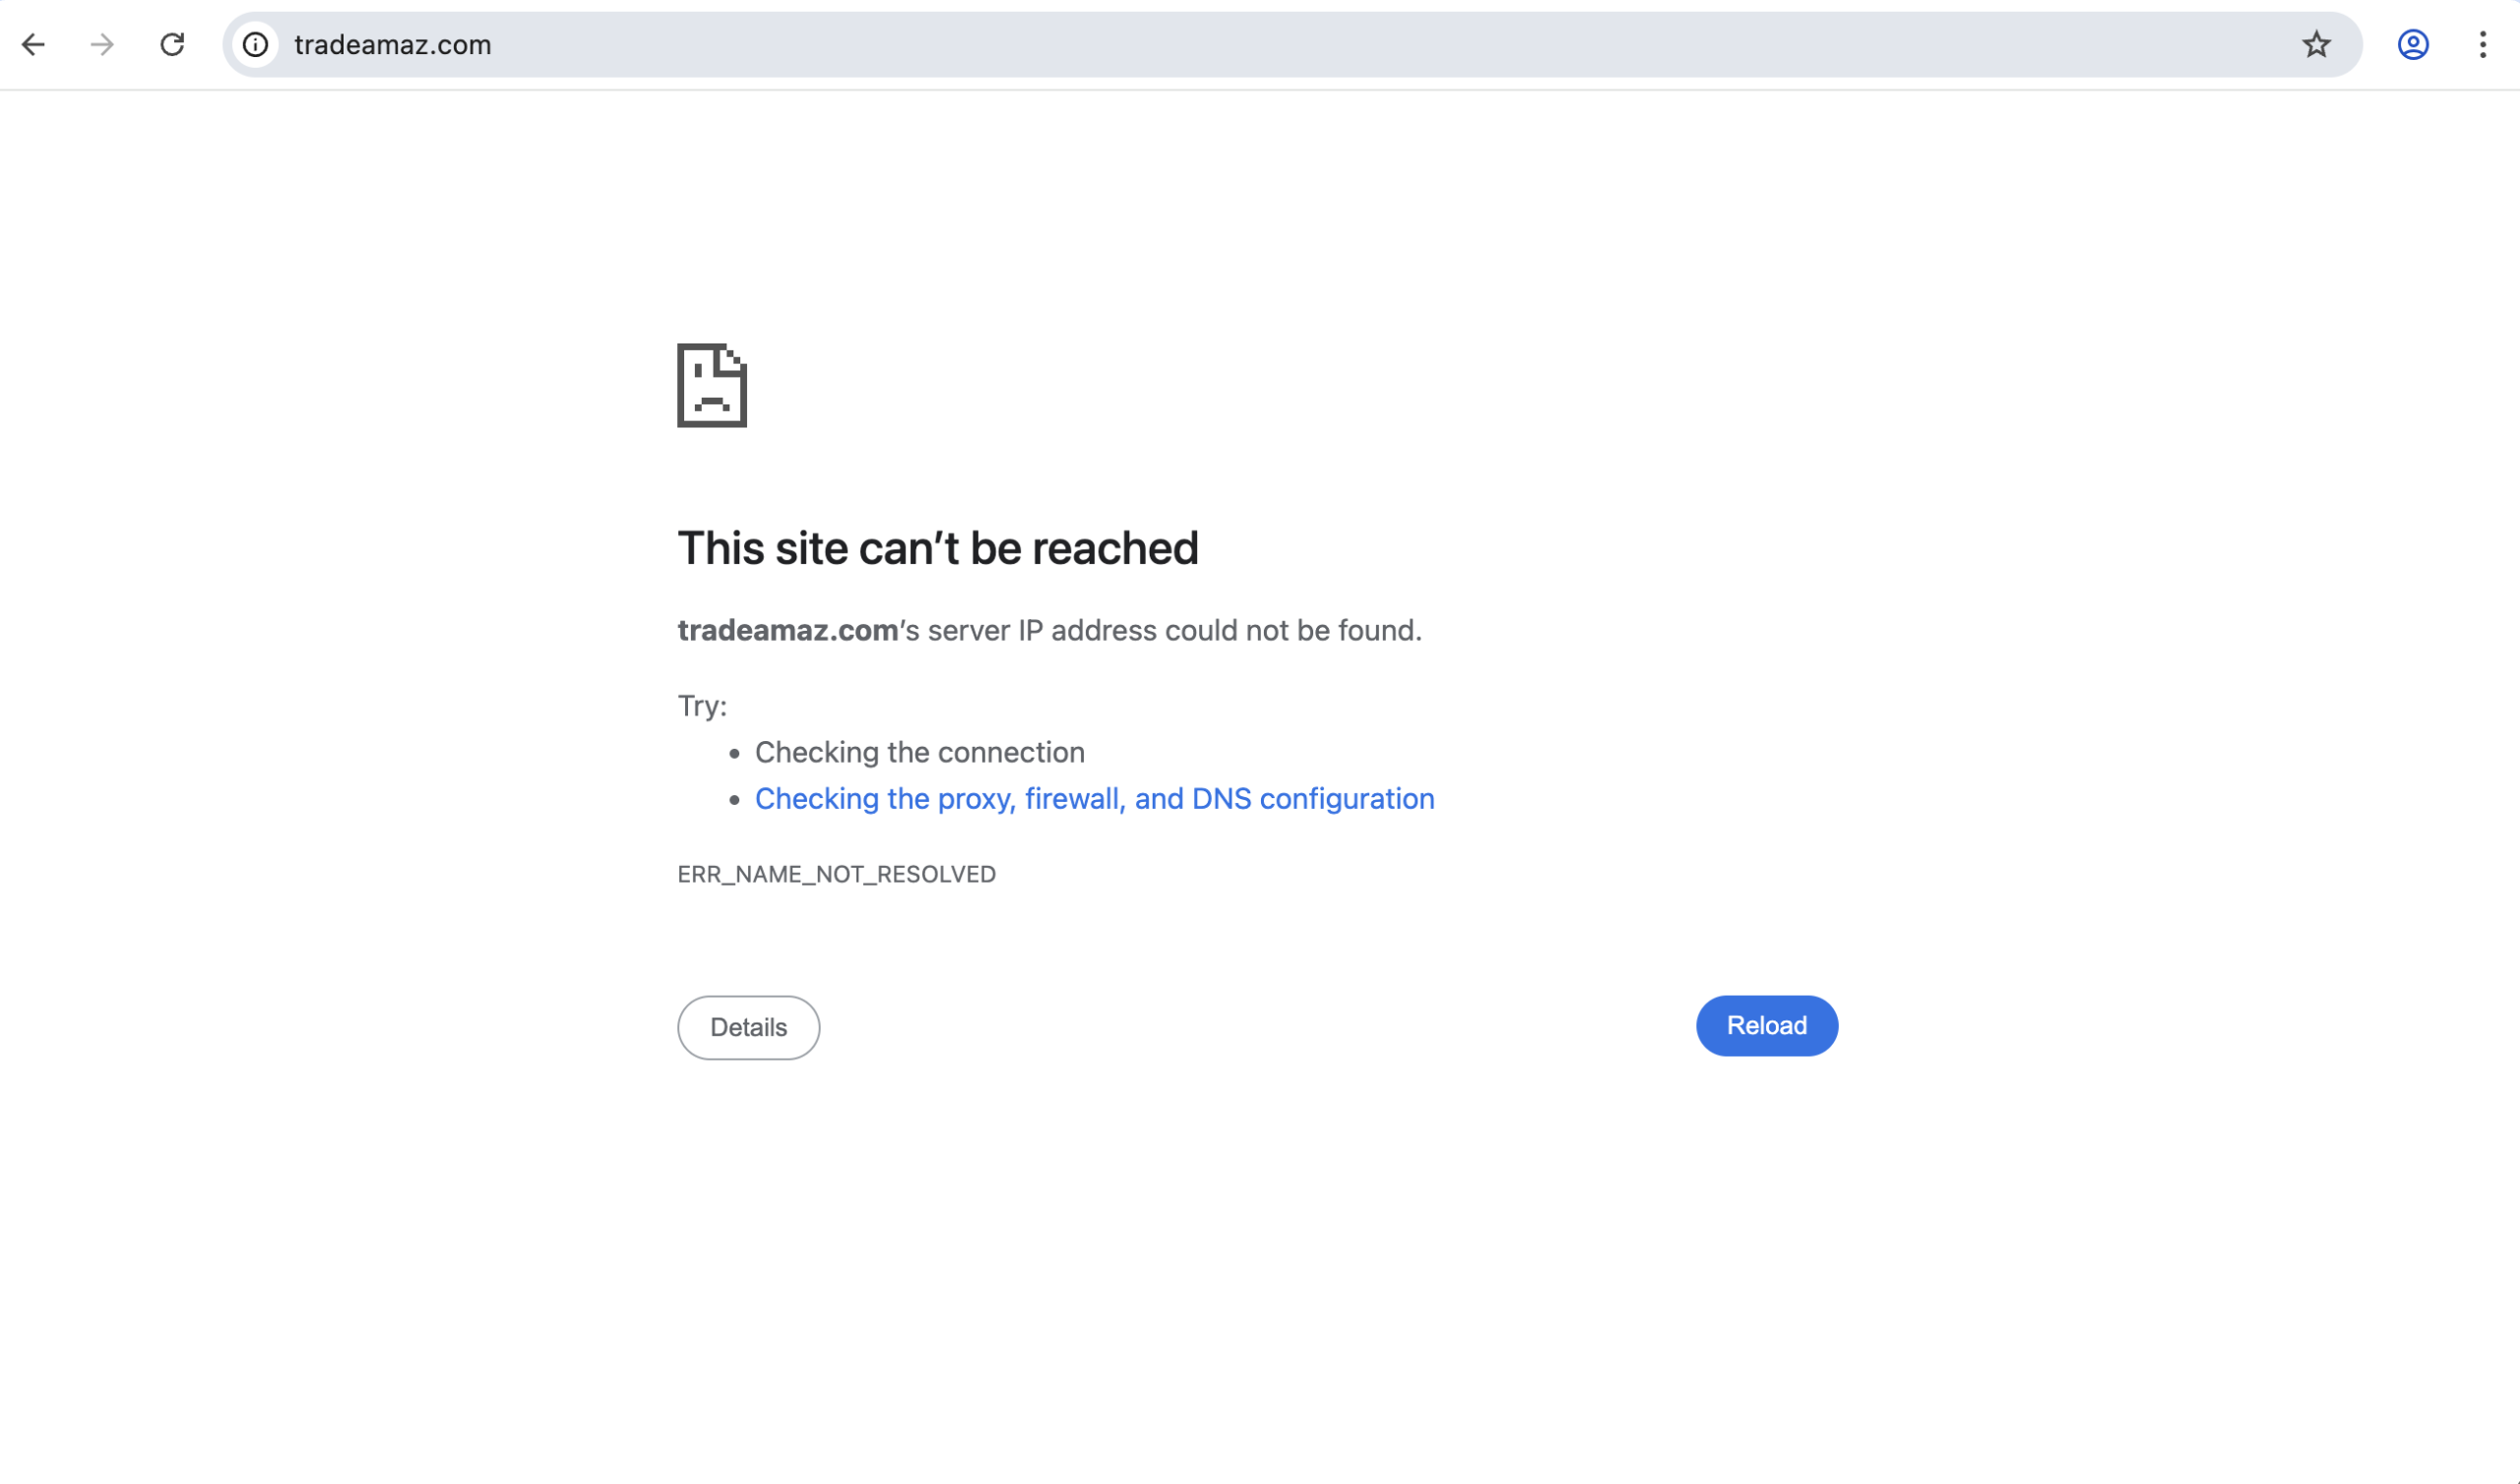2520x1484 pixels.
Task: Open the three-dot Chrome menu
Action: [2482, 45]
